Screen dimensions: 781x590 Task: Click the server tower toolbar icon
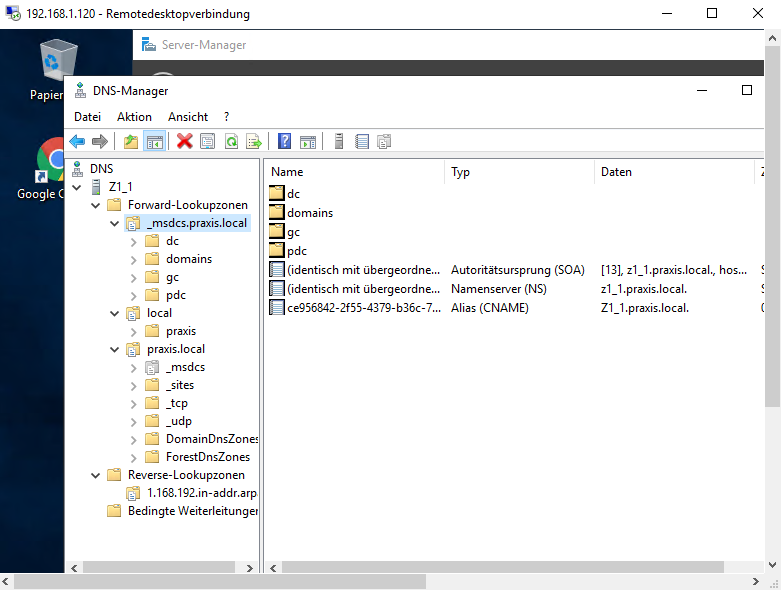[x=339, y=141]
